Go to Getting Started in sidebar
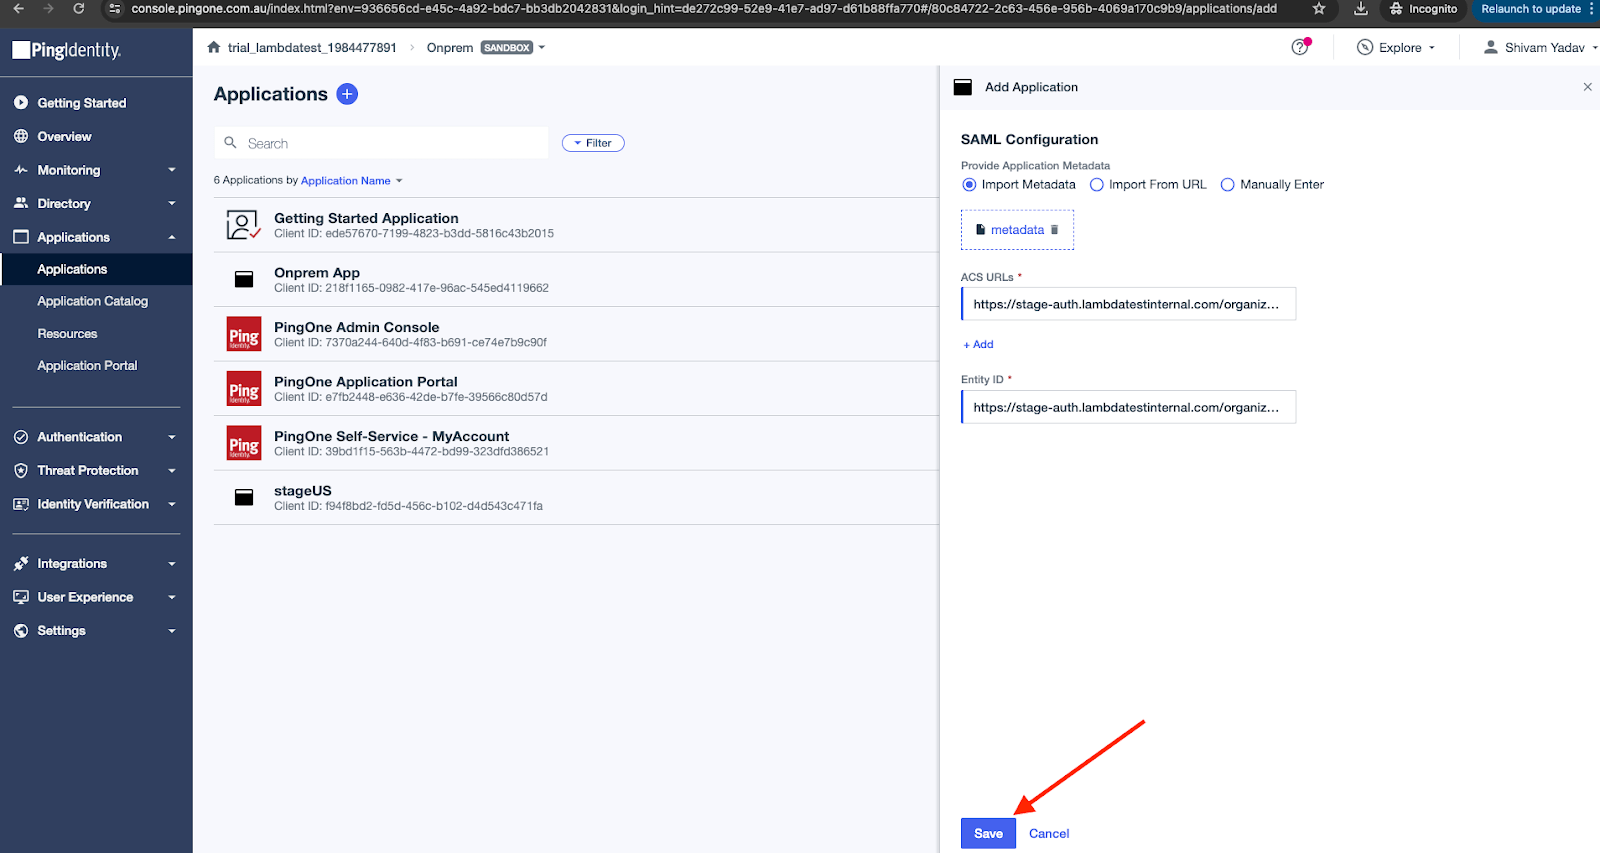Screen dimensions: 1600x853 82,103
